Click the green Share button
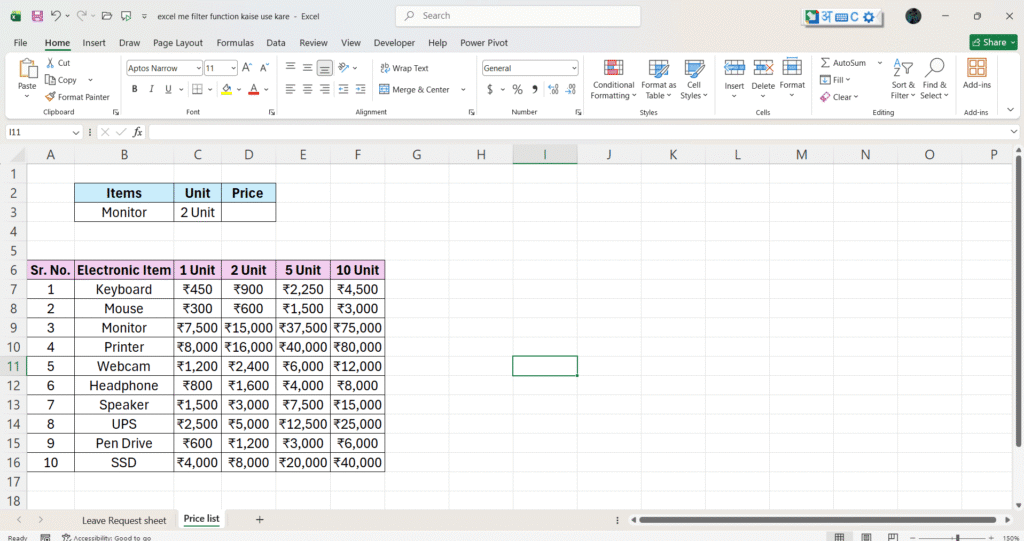Screen dimensions: 1024x541 click(x=993, y=42)
